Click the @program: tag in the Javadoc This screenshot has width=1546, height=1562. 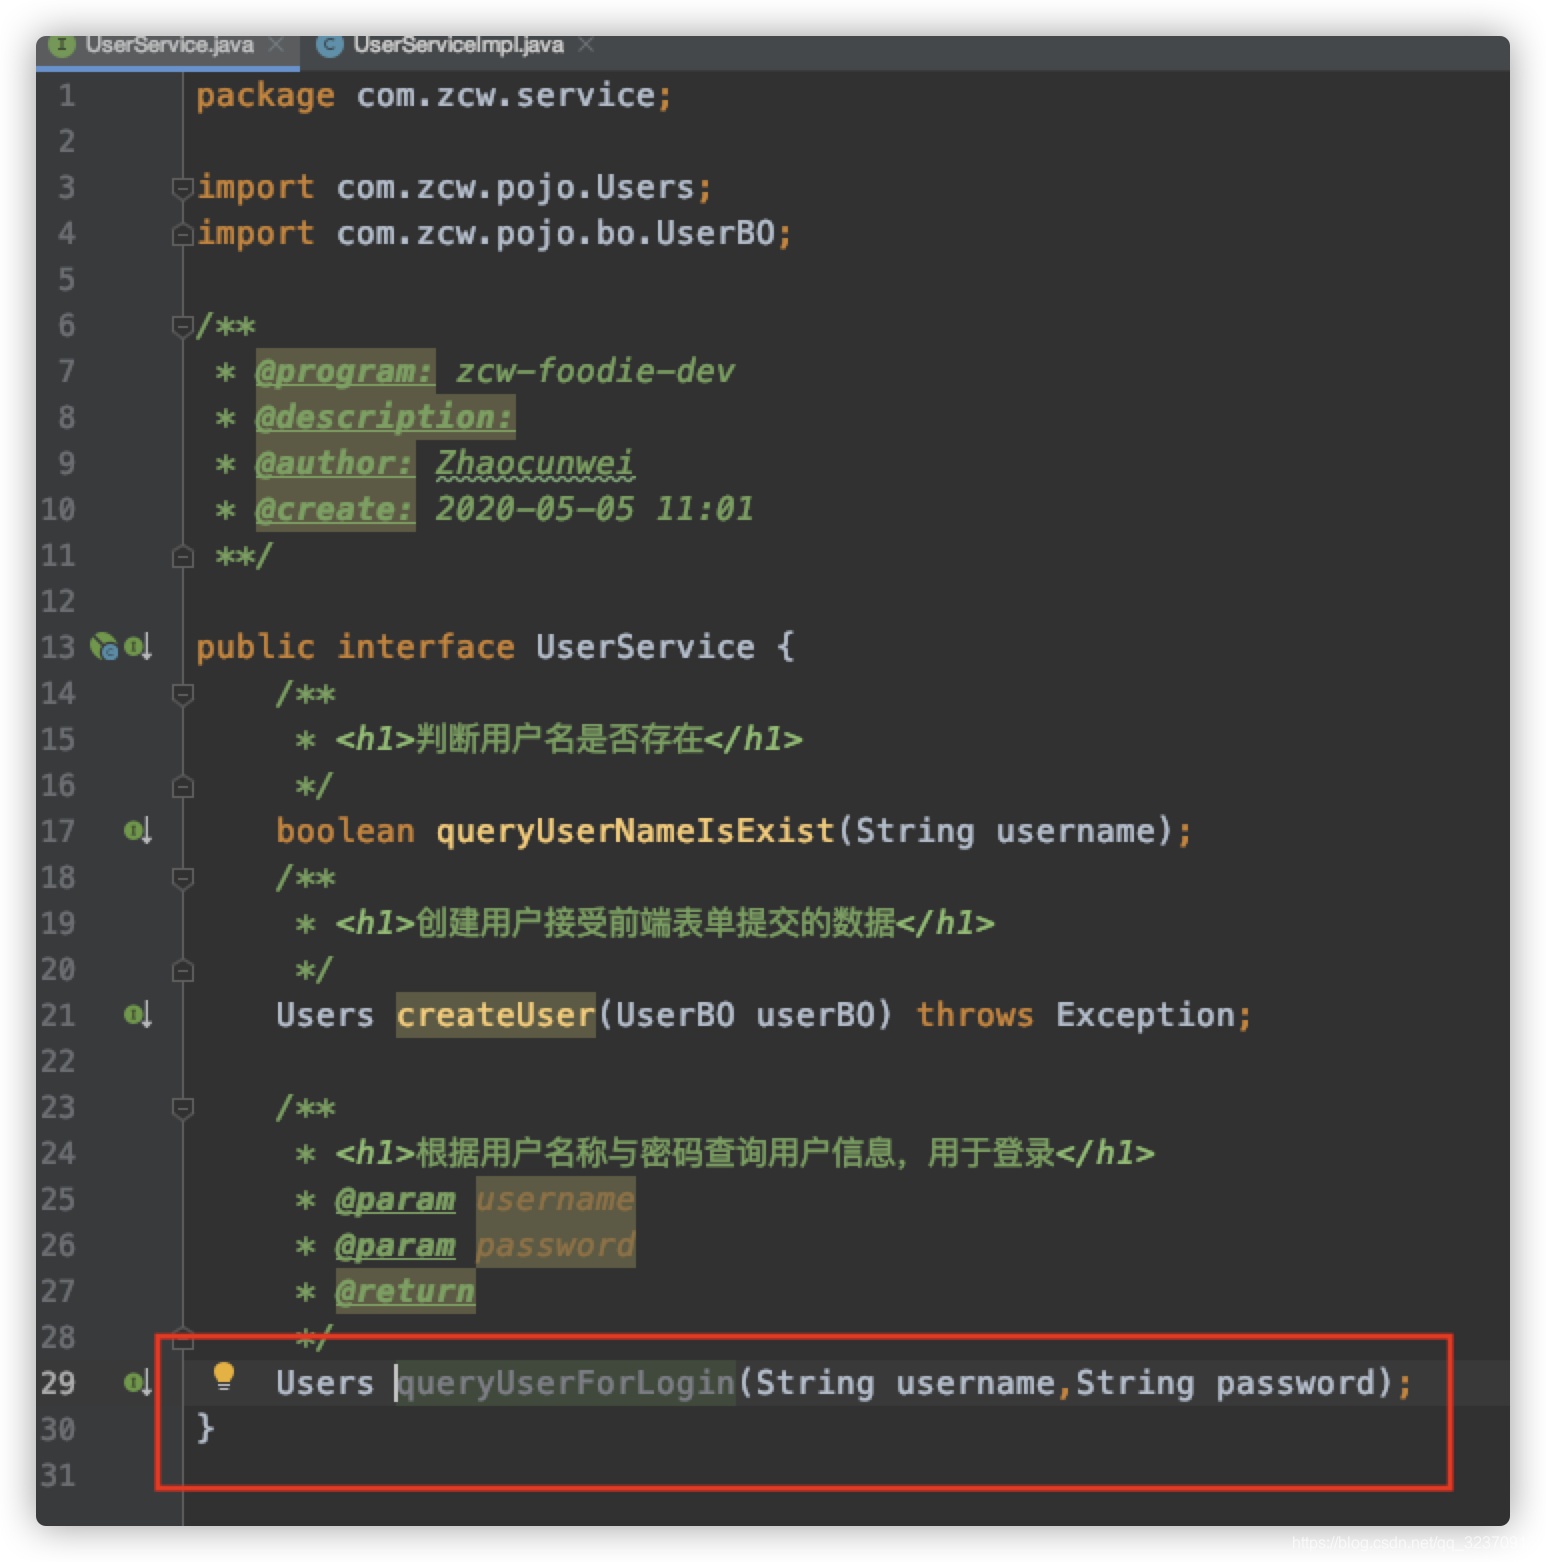click(345, 371)
